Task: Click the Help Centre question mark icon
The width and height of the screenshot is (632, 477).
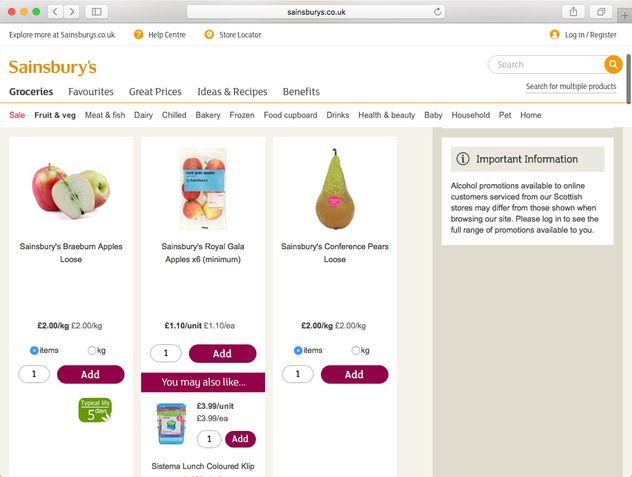Action: (139, 34)
